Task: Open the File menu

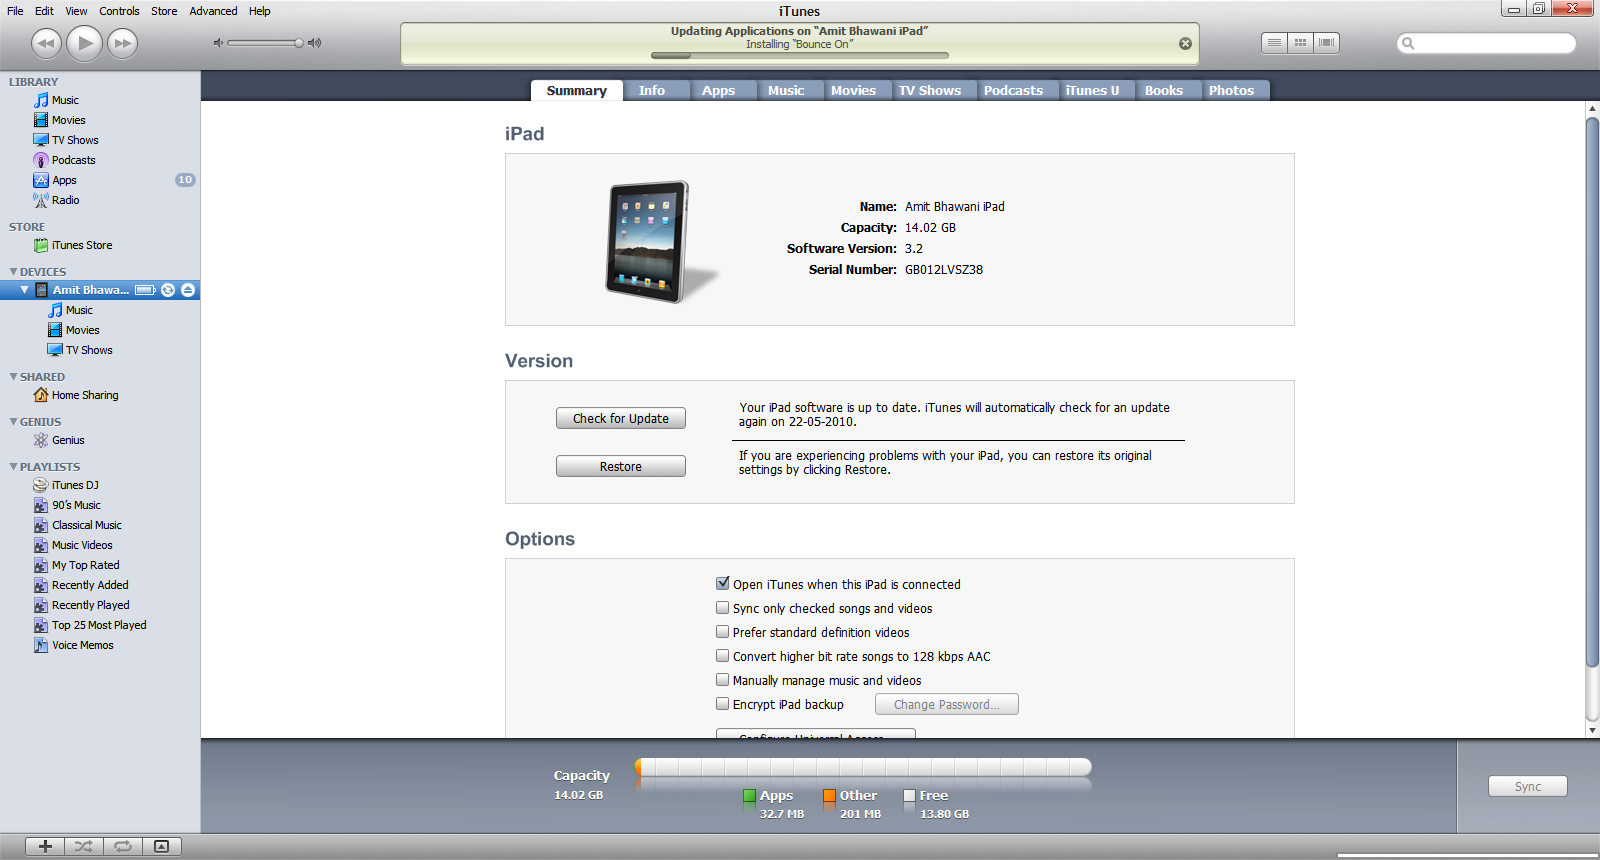Action: click(x=15, y=11)
